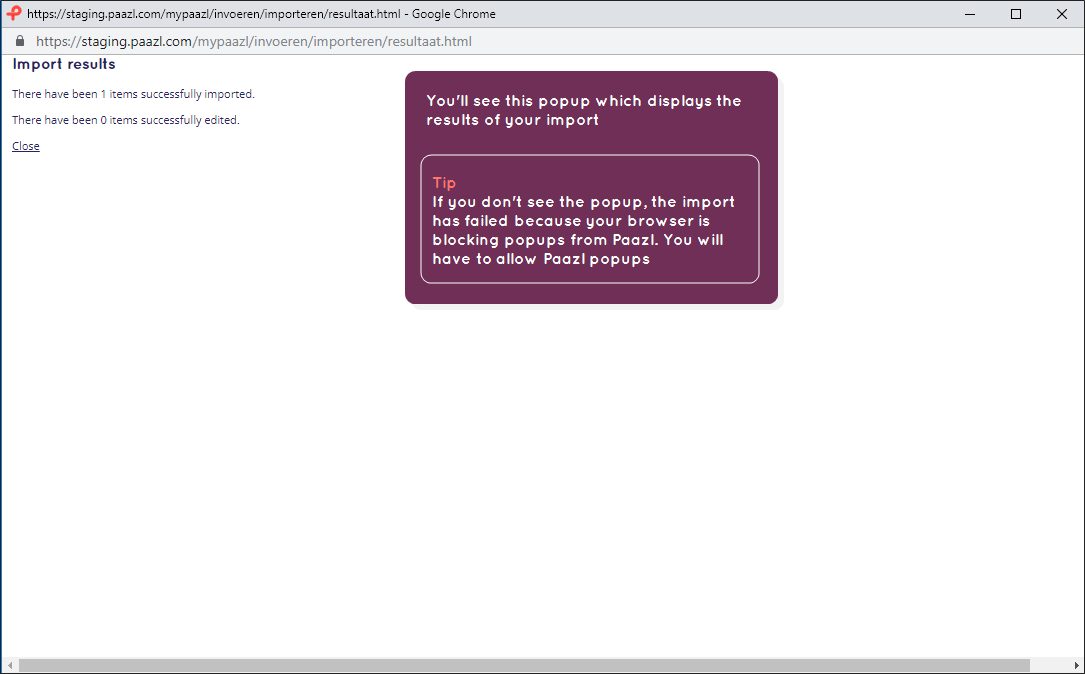
Task: Click '1 items successfully imported' text
Action: coord(134,94)
